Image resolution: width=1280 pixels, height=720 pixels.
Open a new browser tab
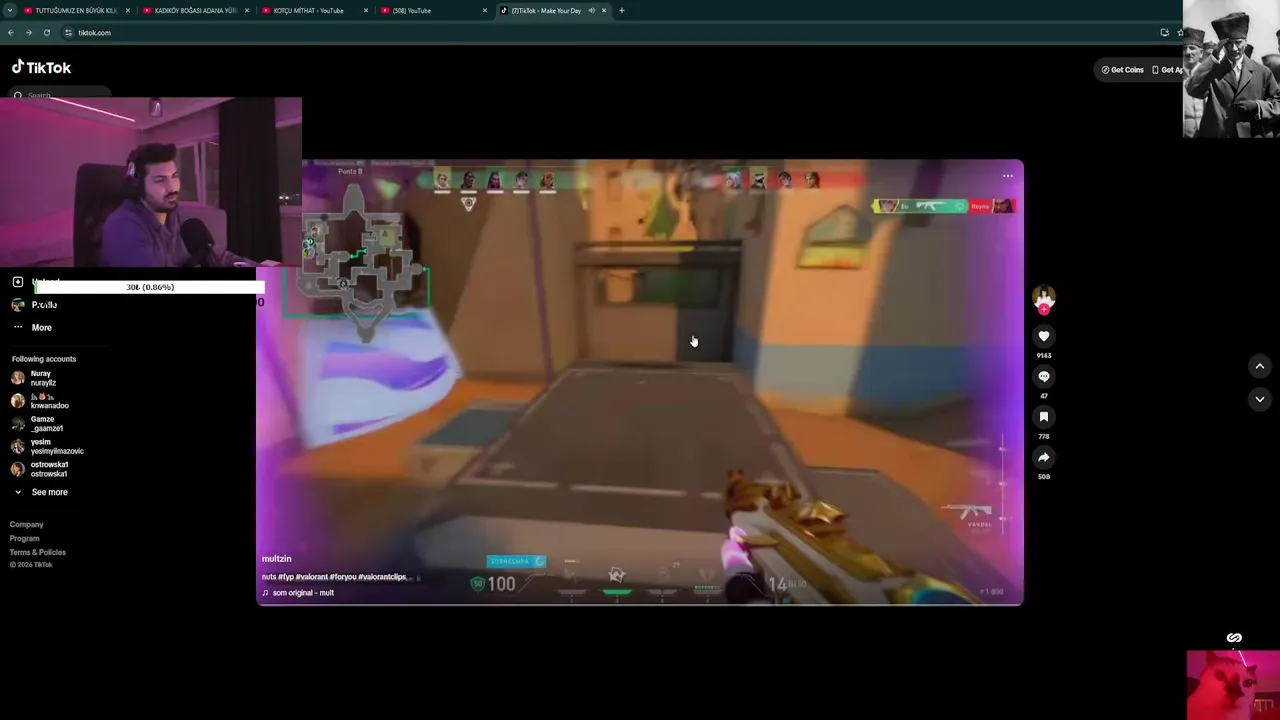pyautogui.click(x=621, y=11)
